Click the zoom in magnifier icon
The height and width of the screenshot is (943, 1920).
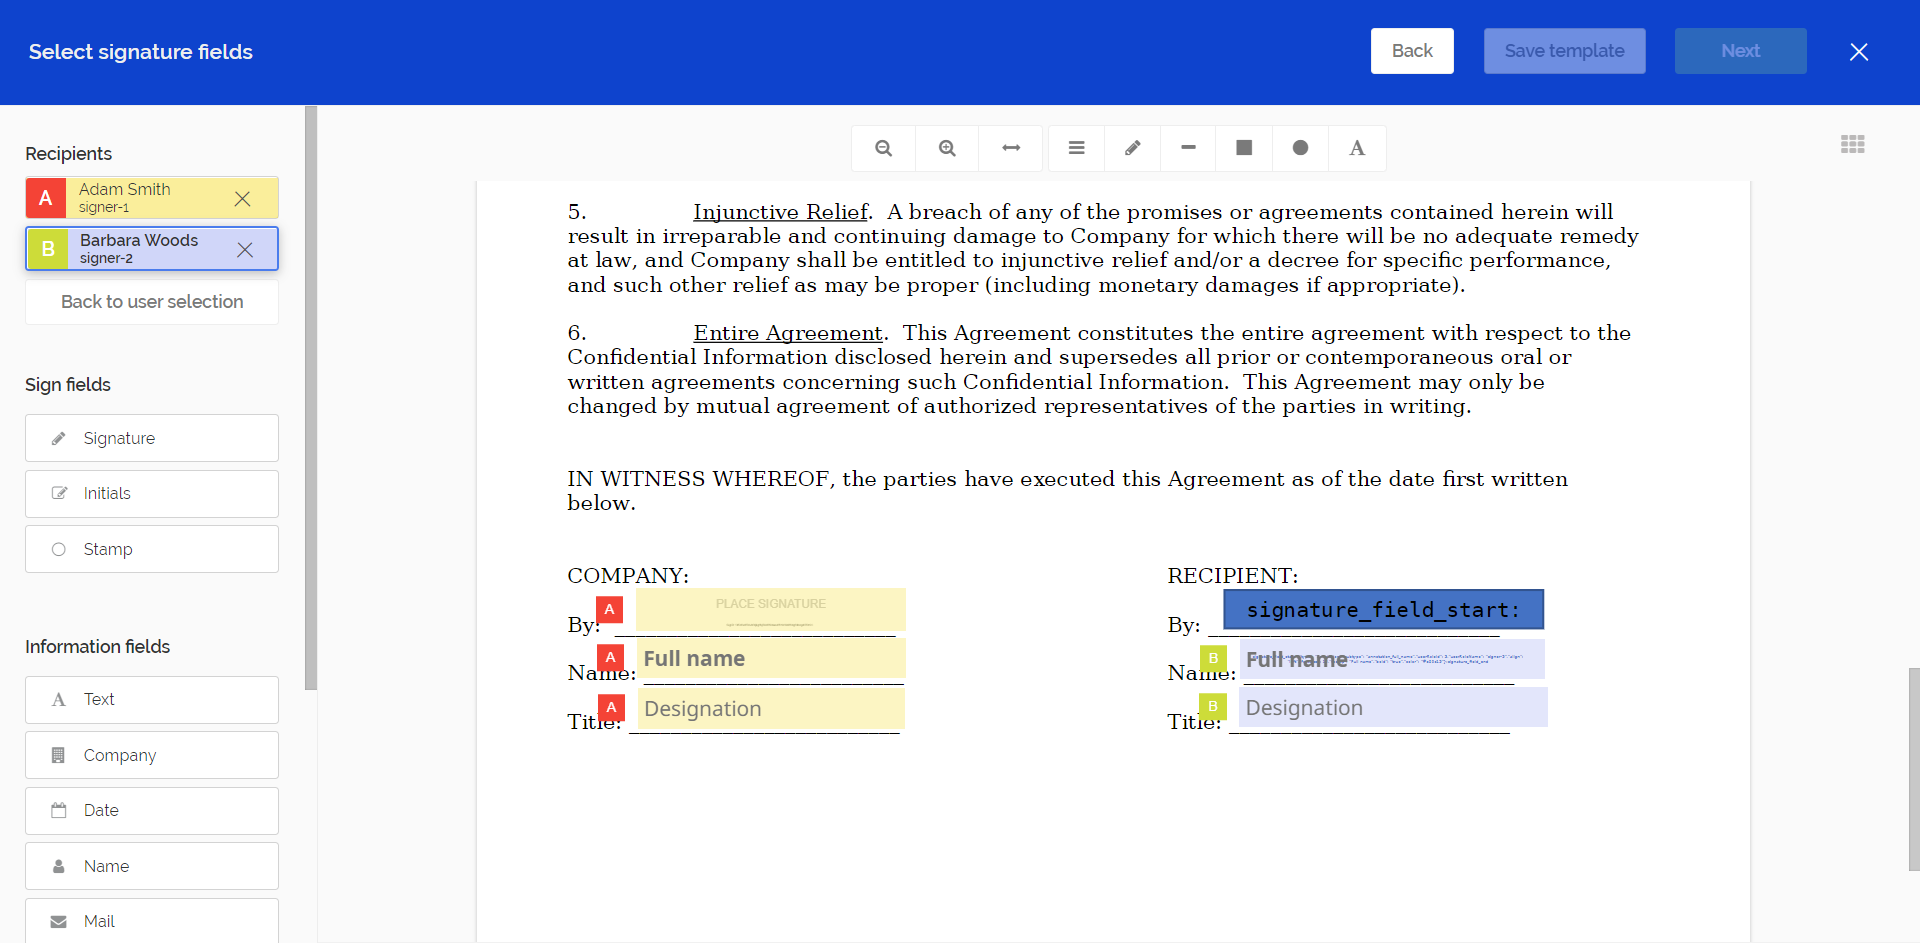pos(947,148)
